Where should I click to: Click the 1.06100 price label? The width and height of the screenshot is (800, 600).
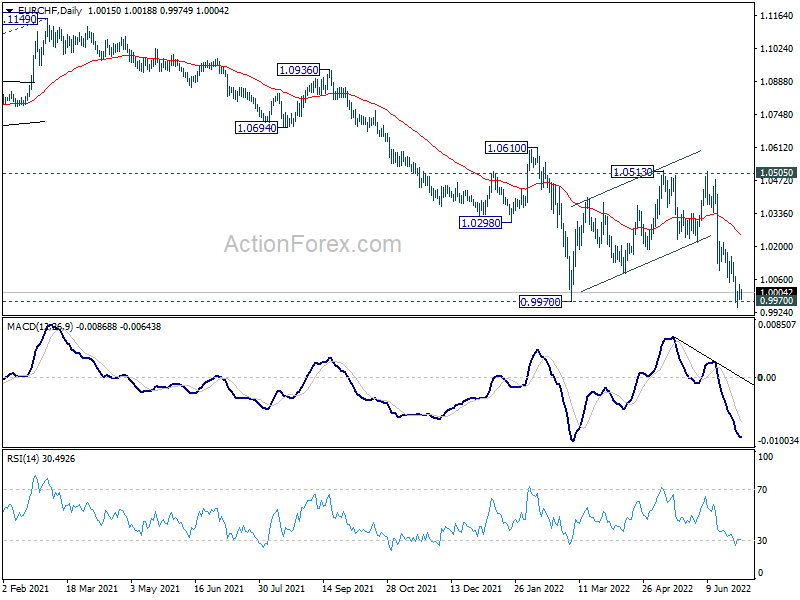[x=507, y=148]
